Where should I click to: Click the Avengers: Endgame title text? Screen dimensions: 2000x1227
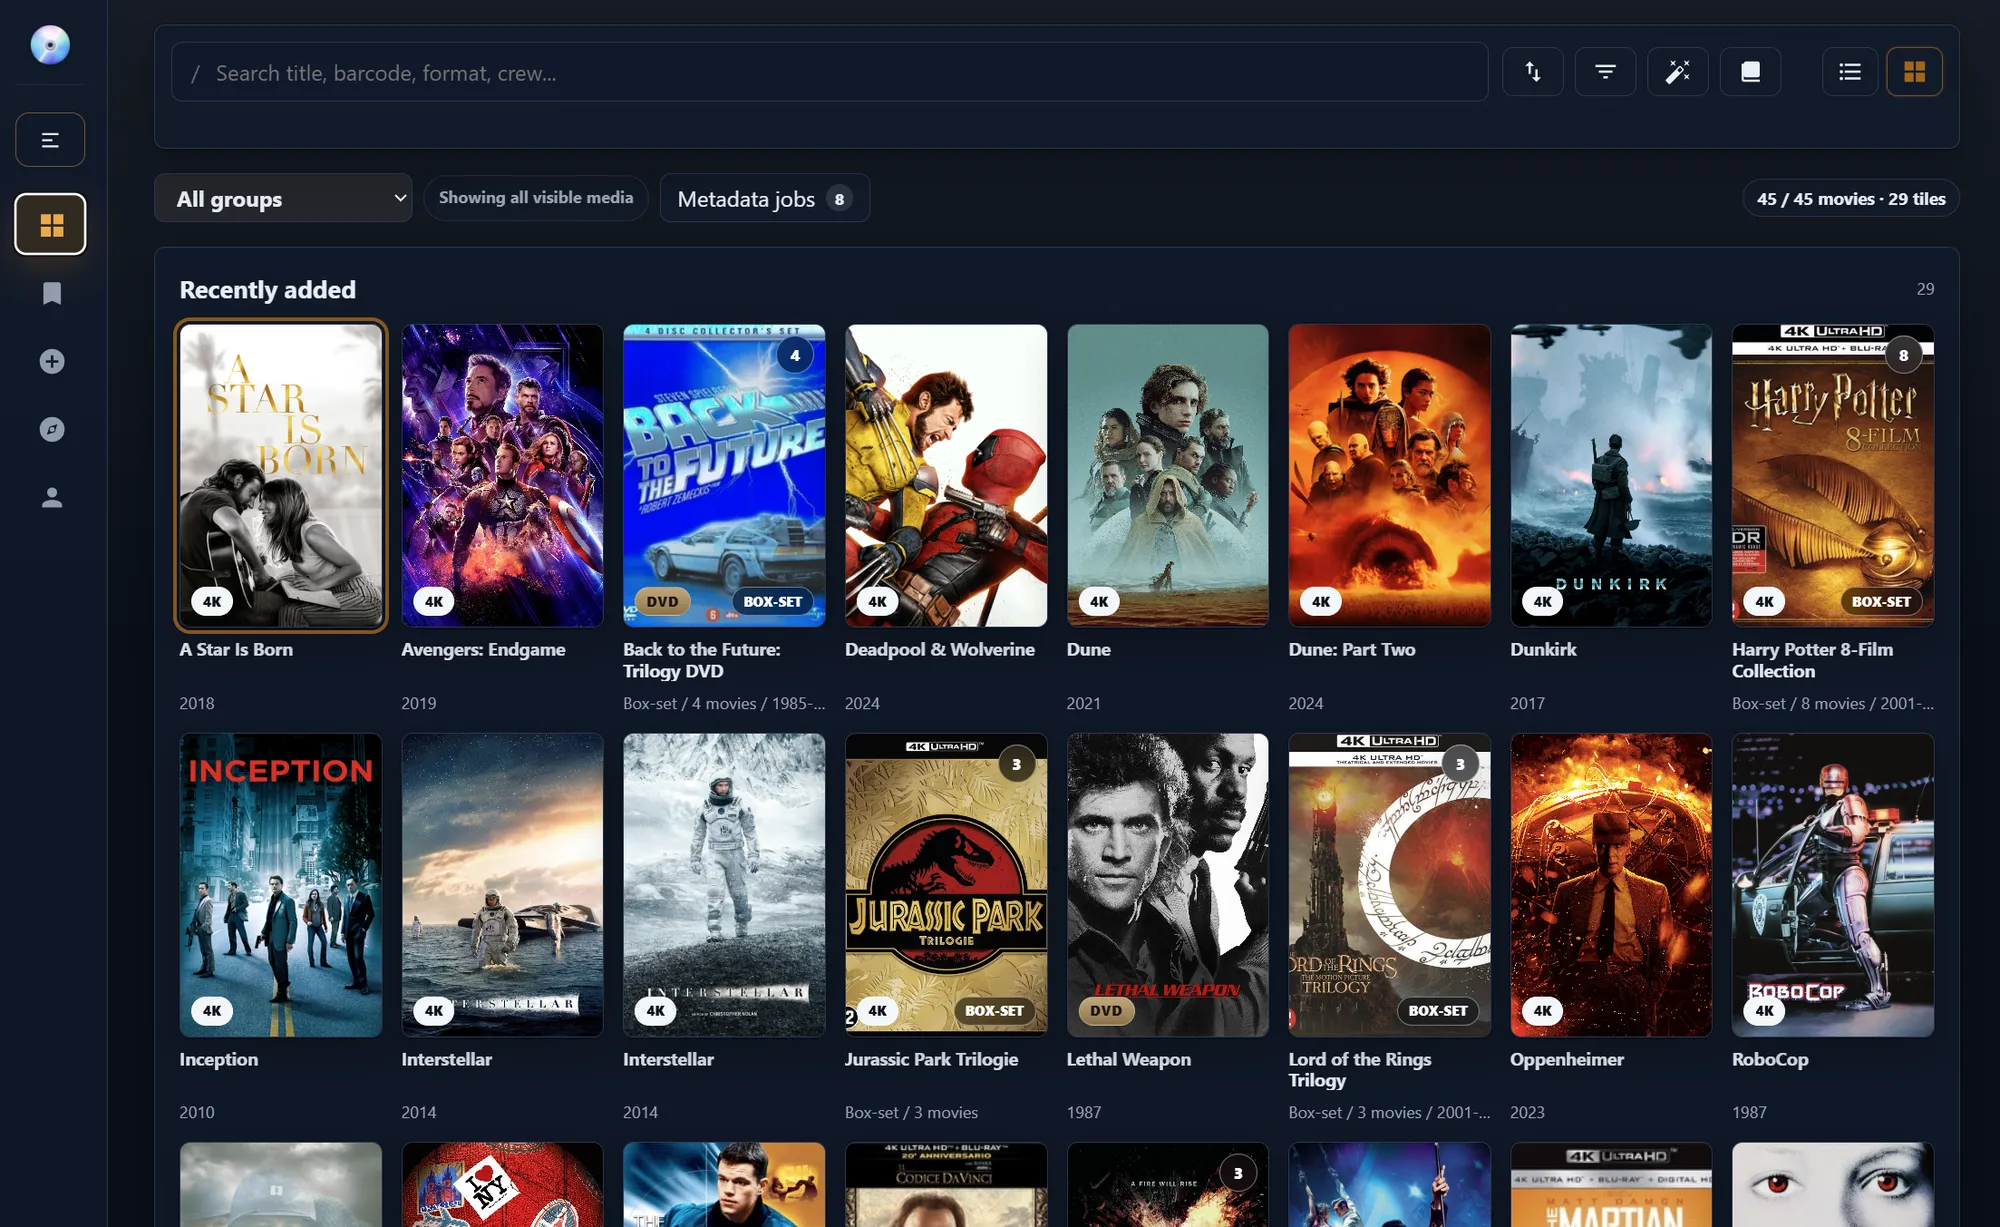coord(483,650)
